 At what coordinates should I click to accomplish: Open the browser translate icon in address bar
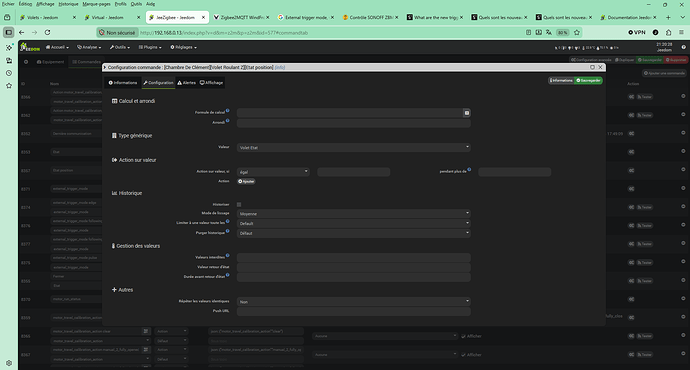click(x=549, y=33)
